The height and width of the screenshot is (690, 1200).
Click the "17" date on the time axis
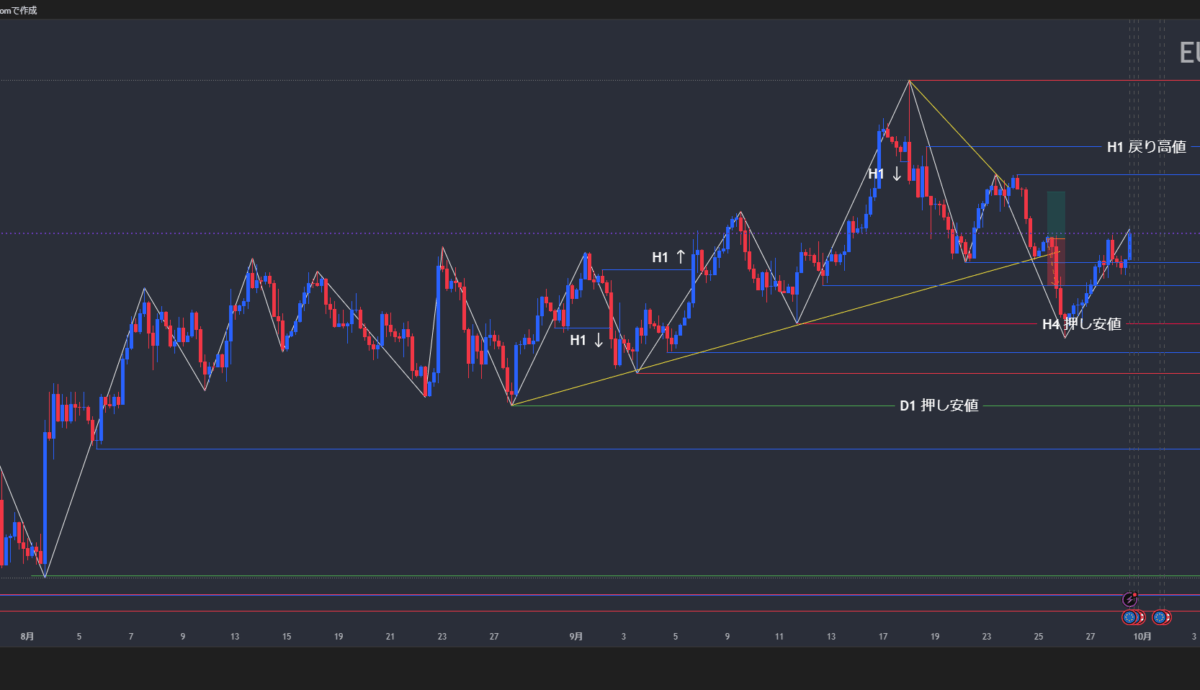(882, 635)
